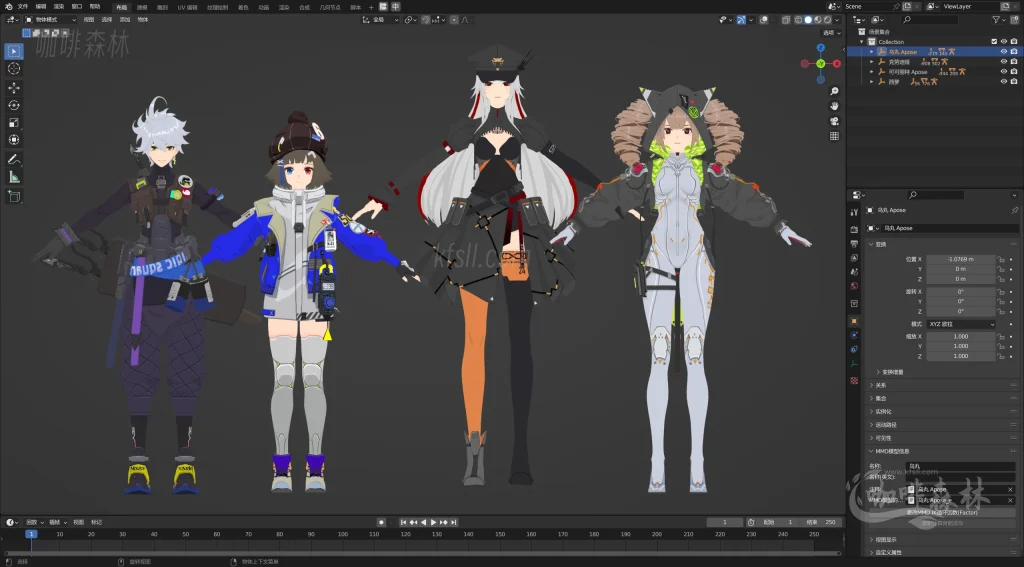This screenshot has width=1024, height=567.
Task: Select the Transform tool
Action: tap(14, 140)
